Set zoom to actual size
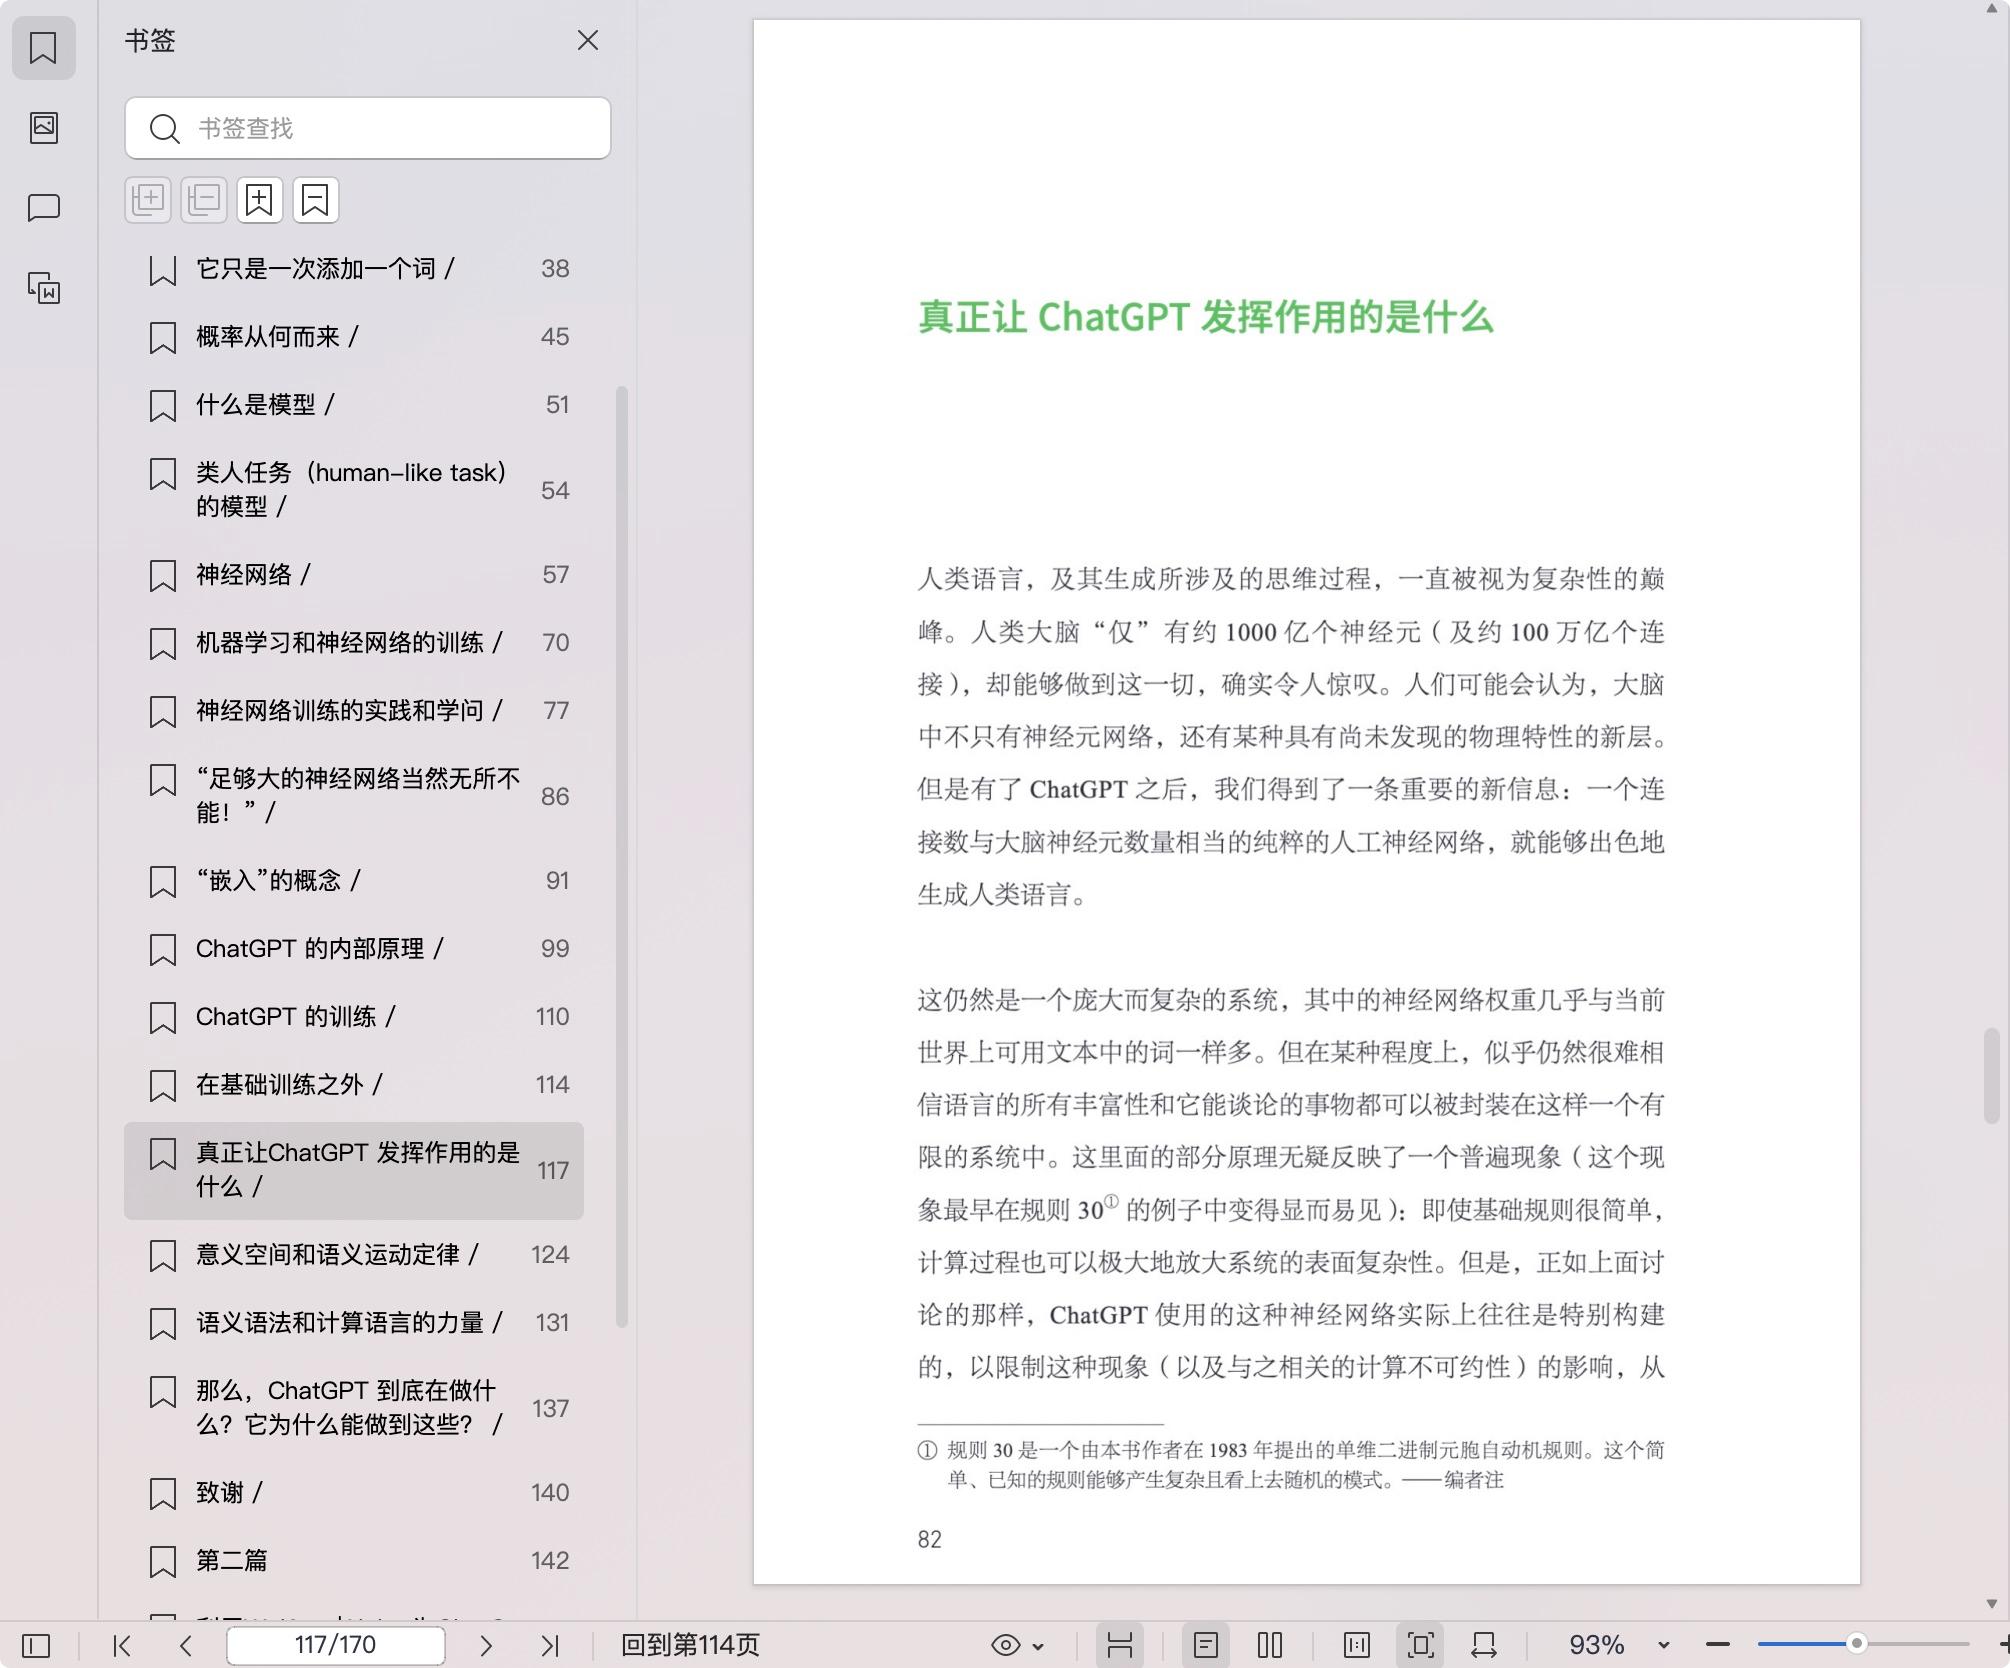 [x=1357, y=1645]
